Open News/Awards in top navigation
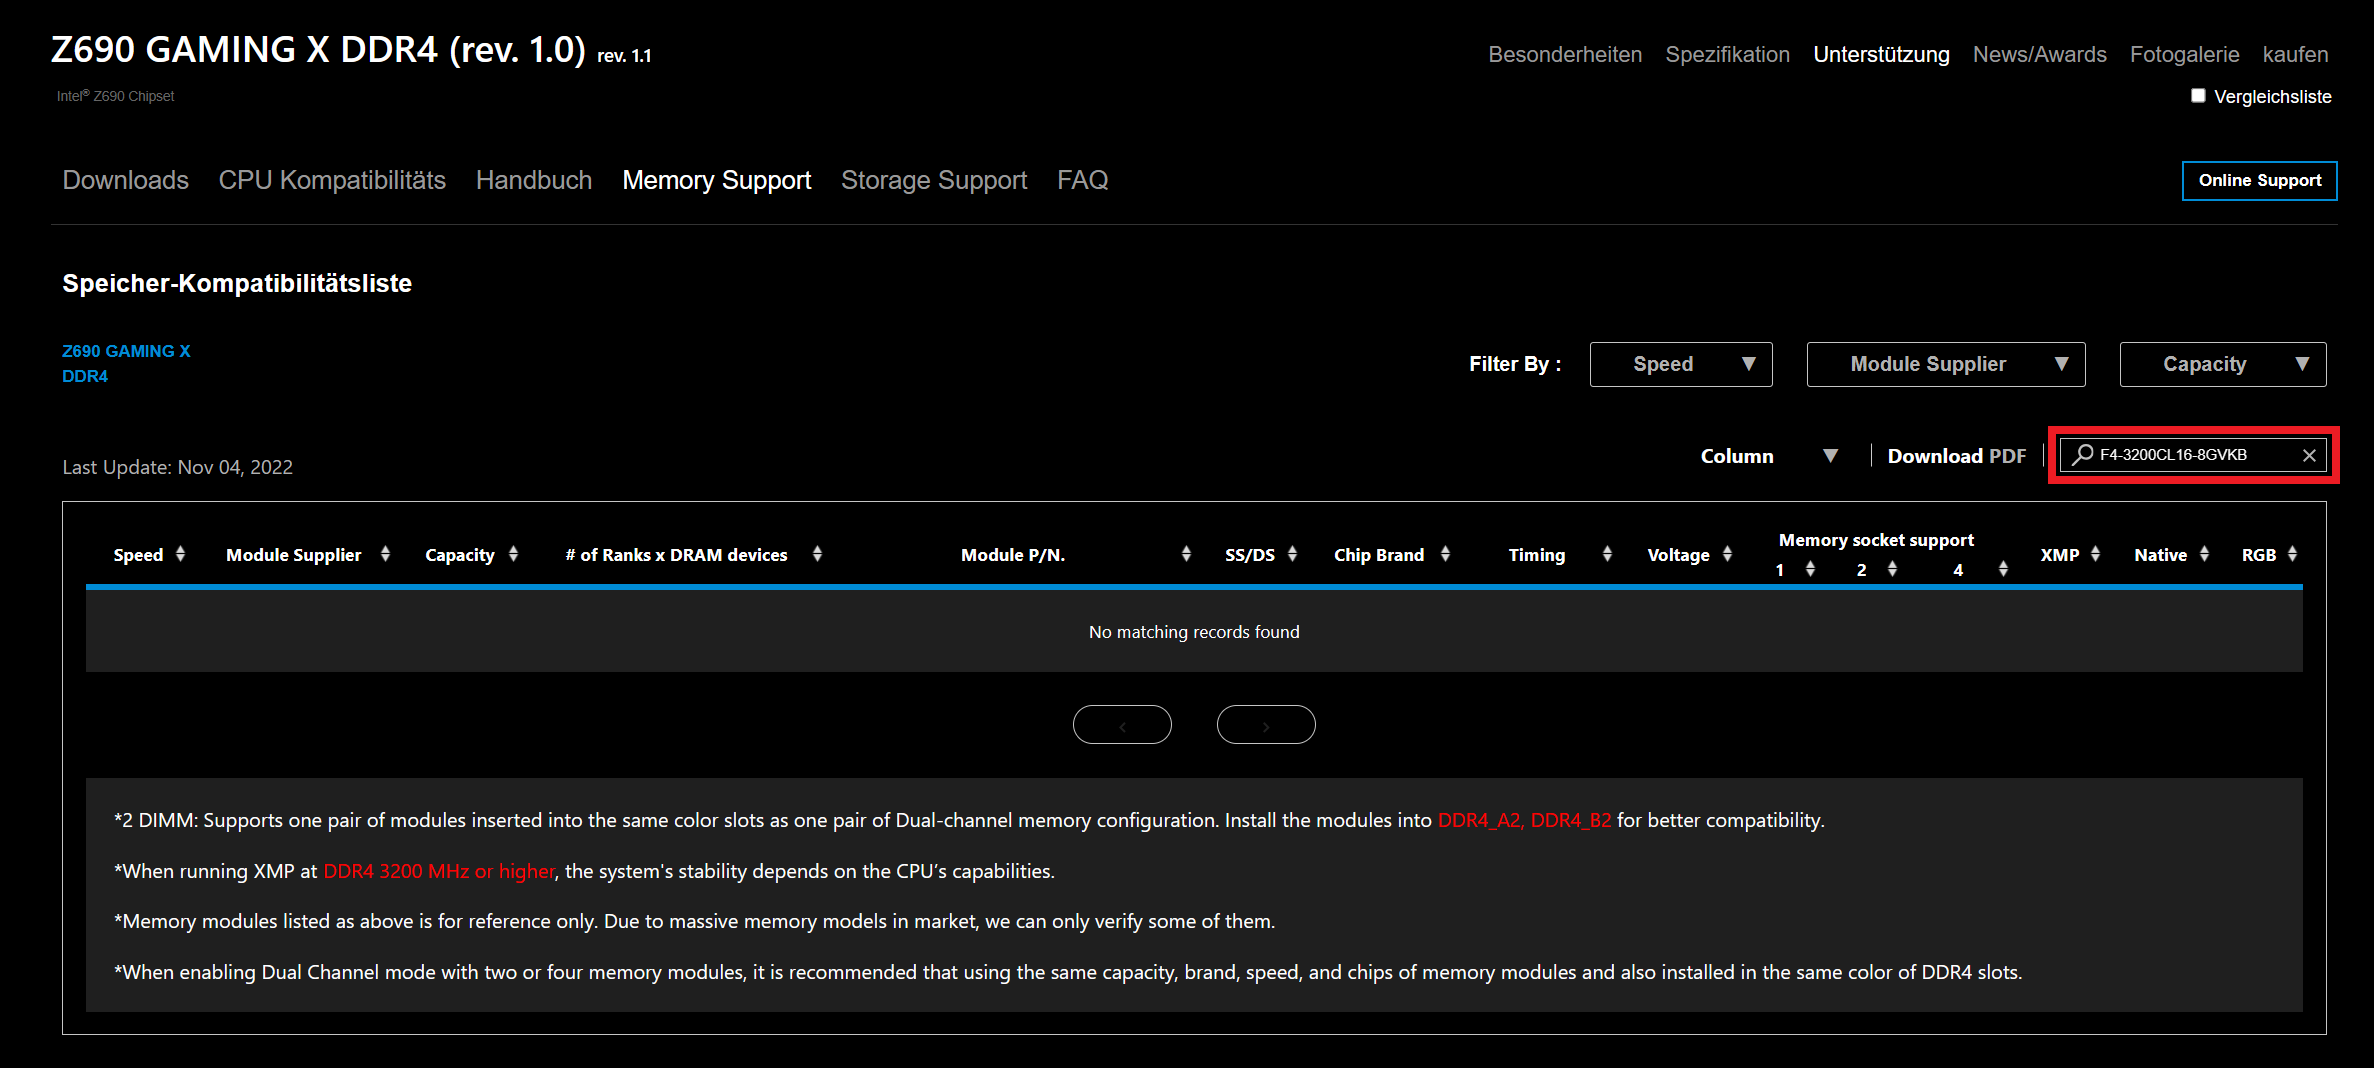The image size is (2374, 1068). (x=2040, y=54)
